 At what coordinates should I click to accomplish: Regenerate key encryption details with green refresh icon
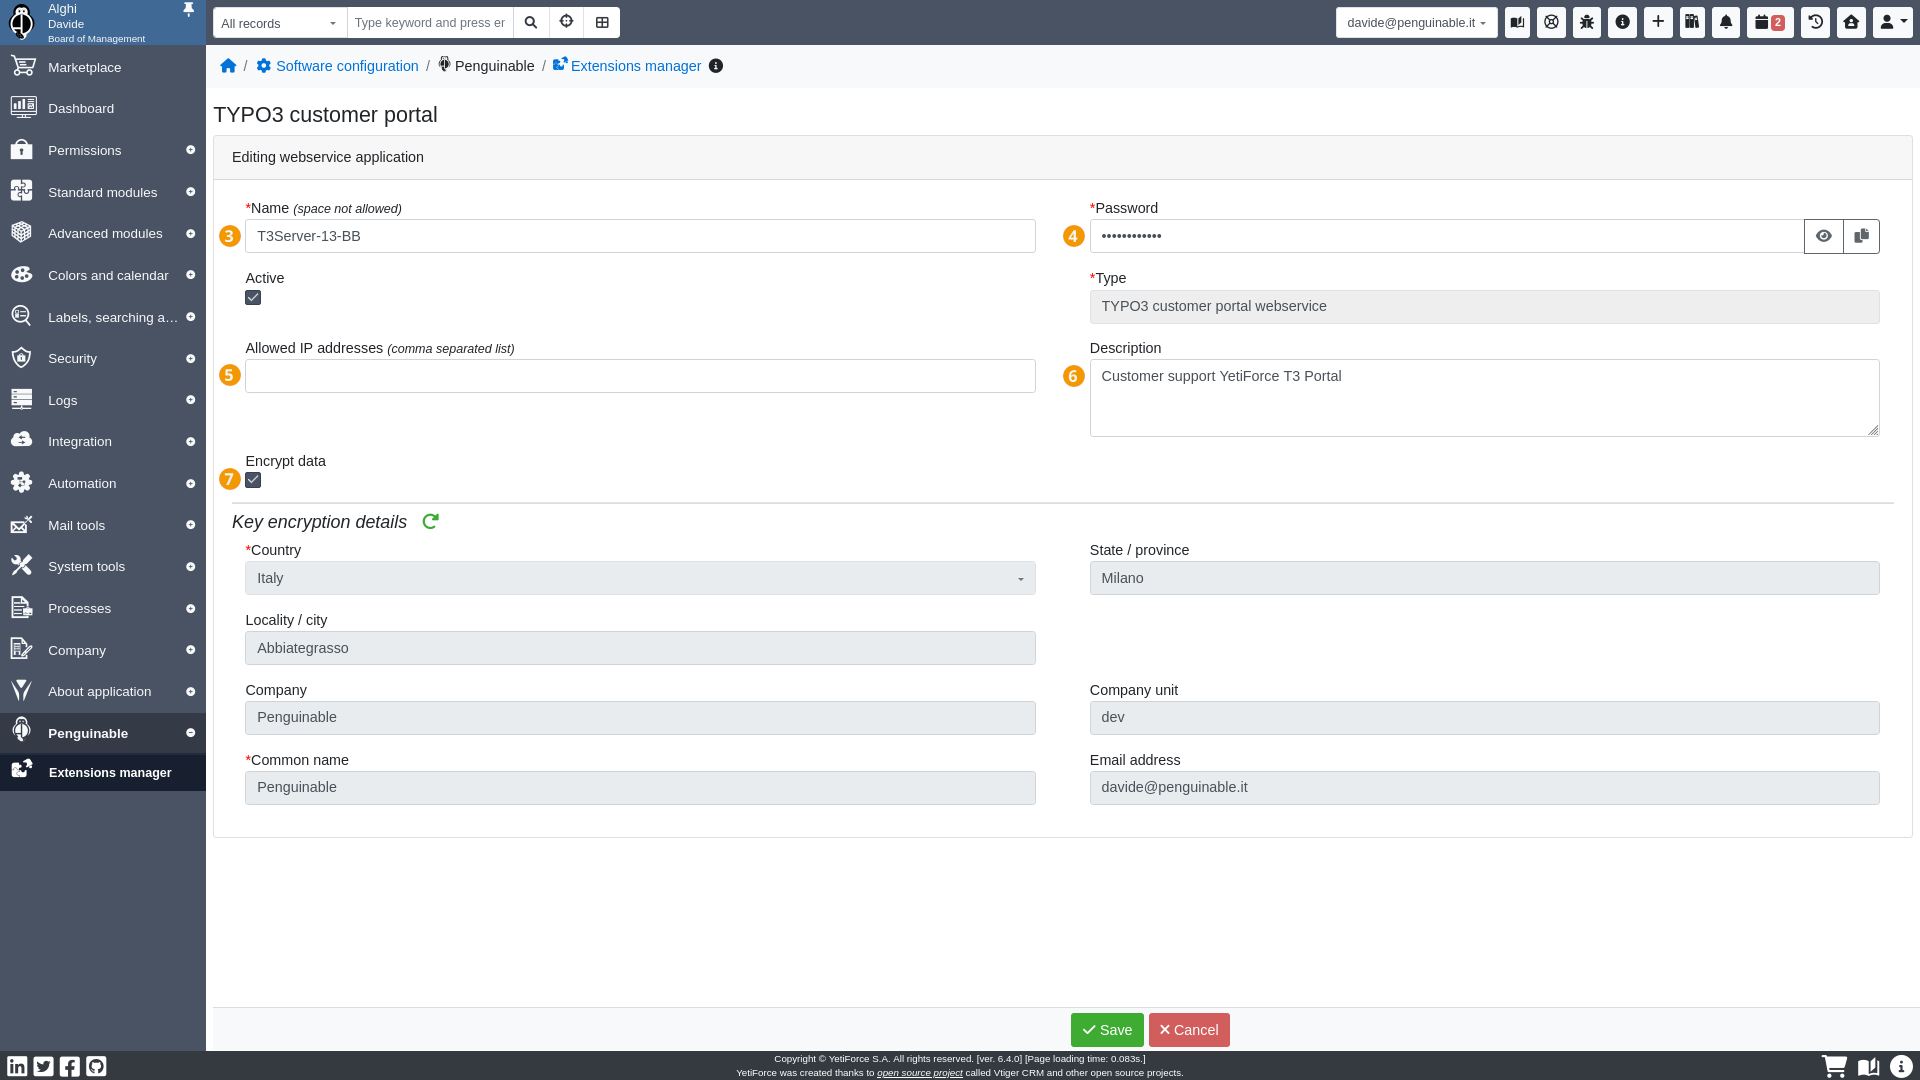point(430,521)
